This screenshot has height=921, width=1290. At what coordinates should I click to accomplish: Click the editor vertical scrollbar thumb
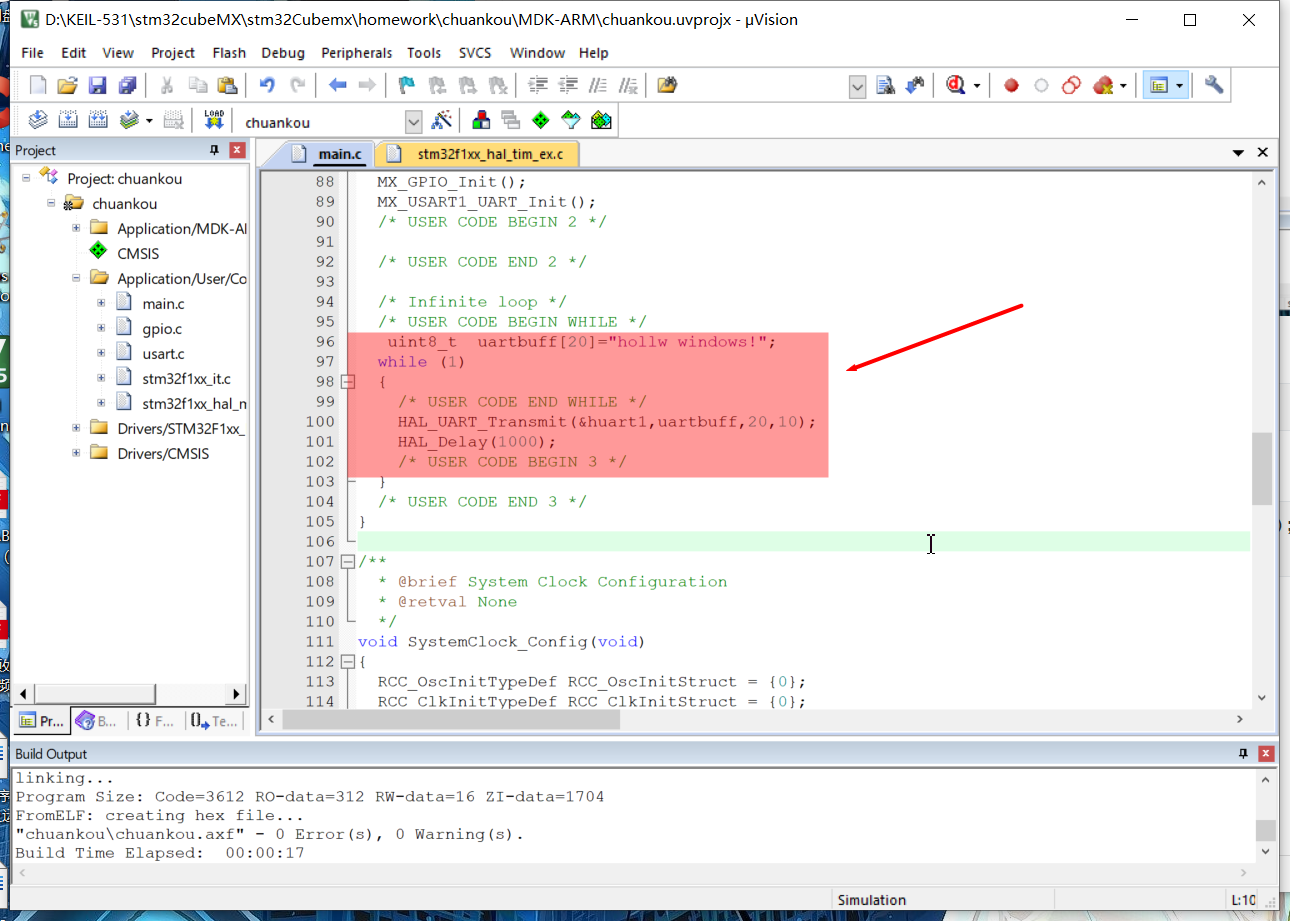(x=1261, y=468)
